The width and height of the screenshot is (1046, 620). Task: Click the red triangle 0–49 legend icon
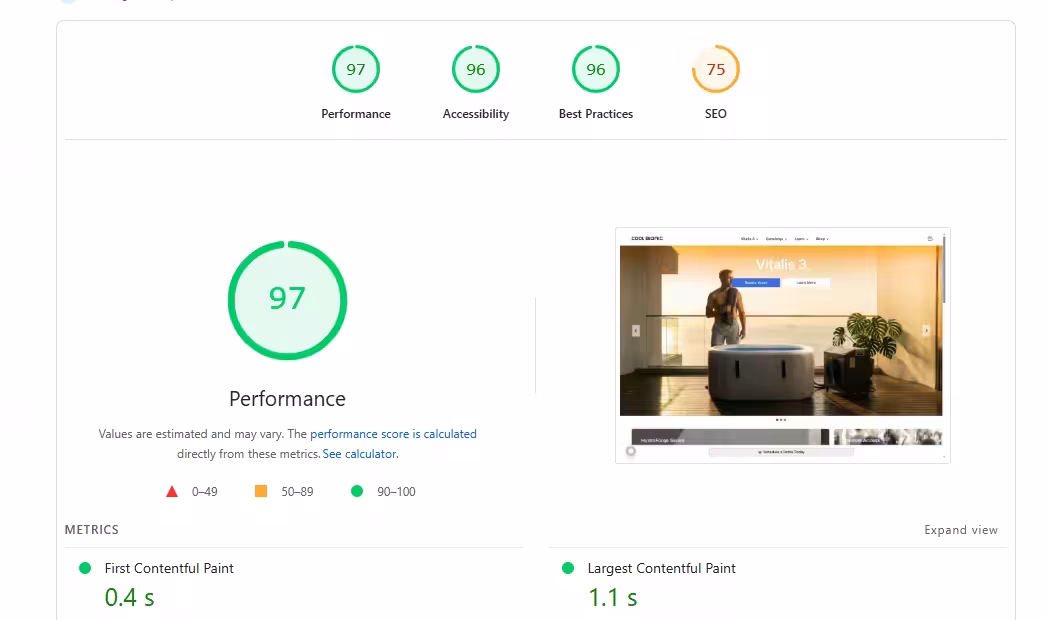click(x=171, y=491)
